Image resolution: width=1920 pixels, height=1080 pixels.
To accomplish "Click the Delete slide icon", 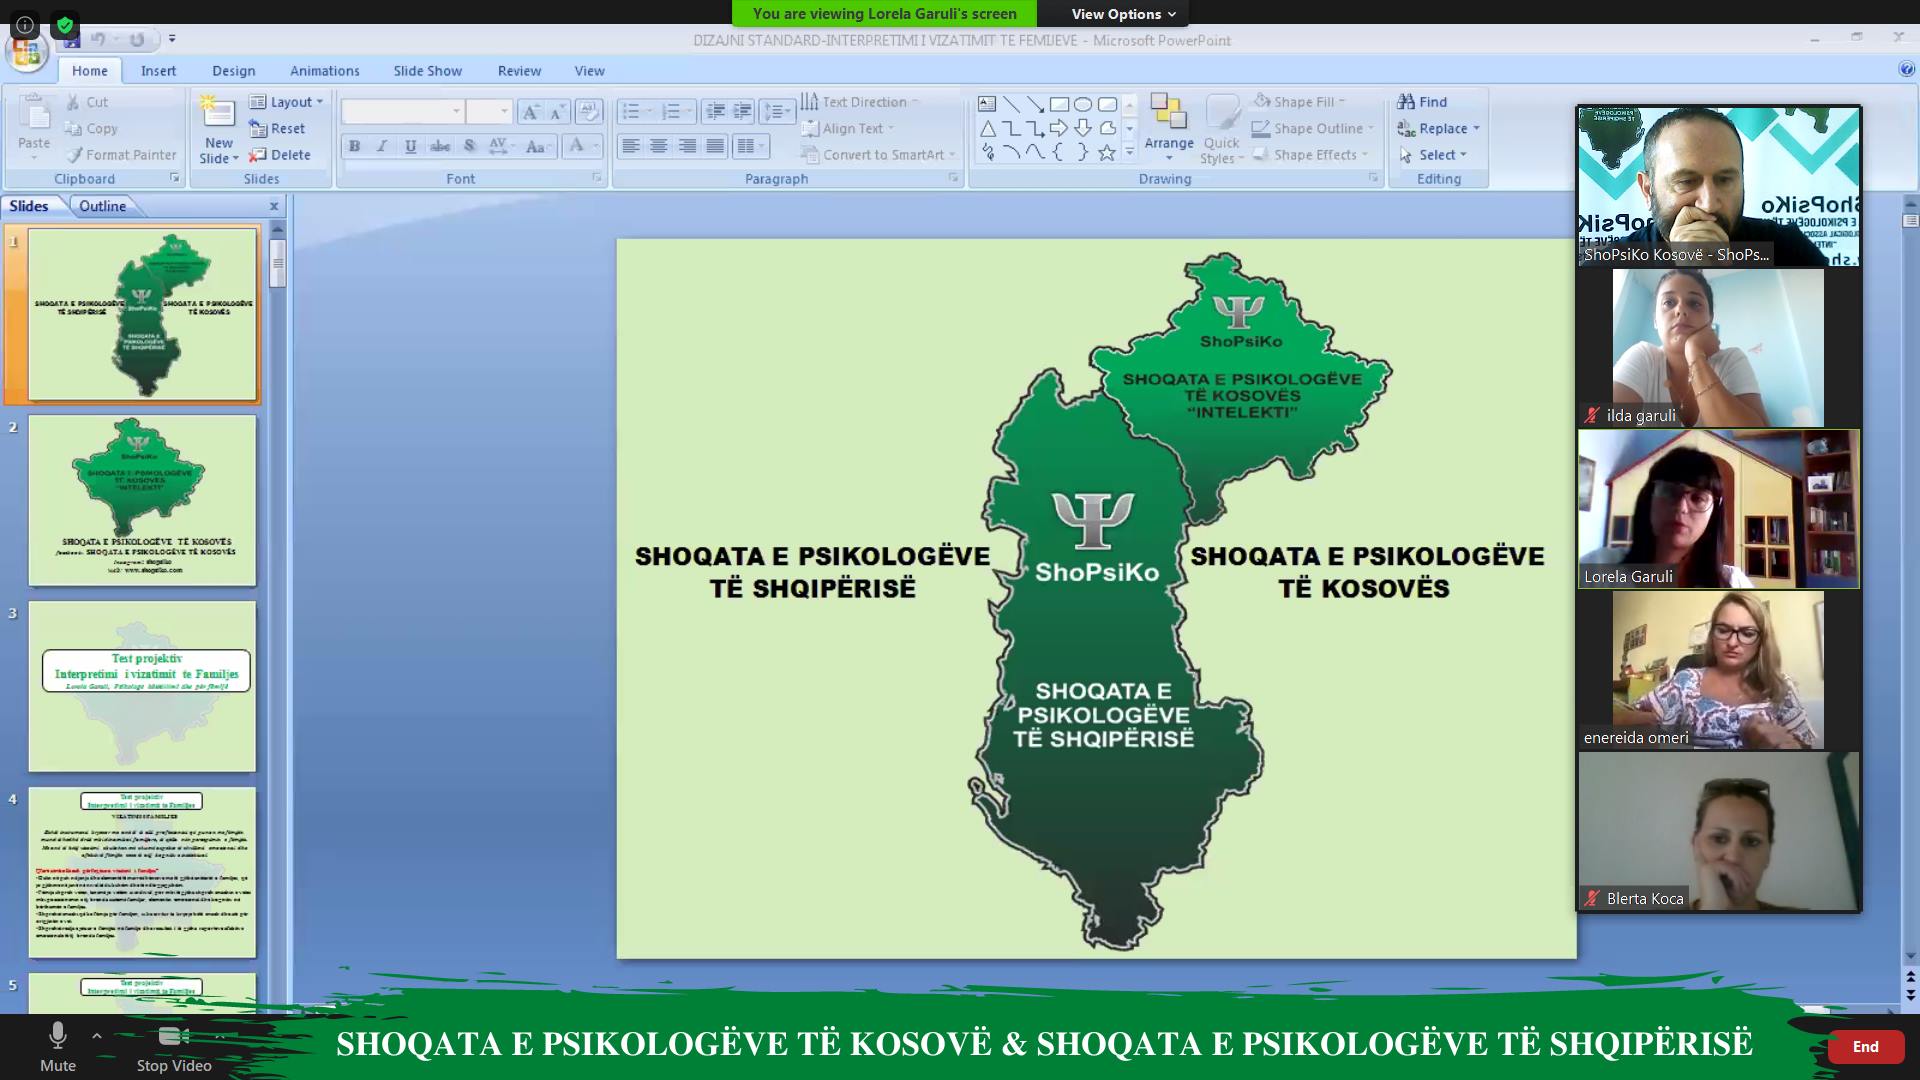I will coord(258,155).
